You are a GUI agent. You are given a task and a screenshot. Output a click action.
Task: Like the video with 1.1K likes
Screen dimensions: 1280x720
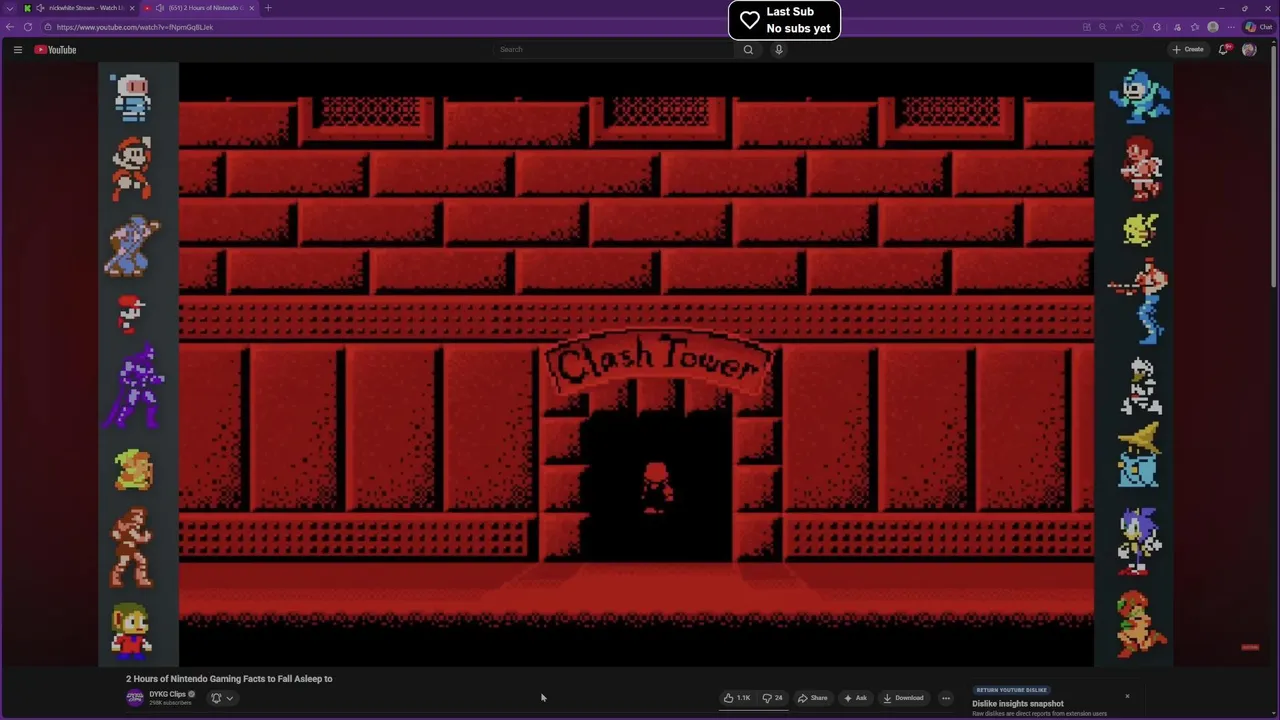738,698
